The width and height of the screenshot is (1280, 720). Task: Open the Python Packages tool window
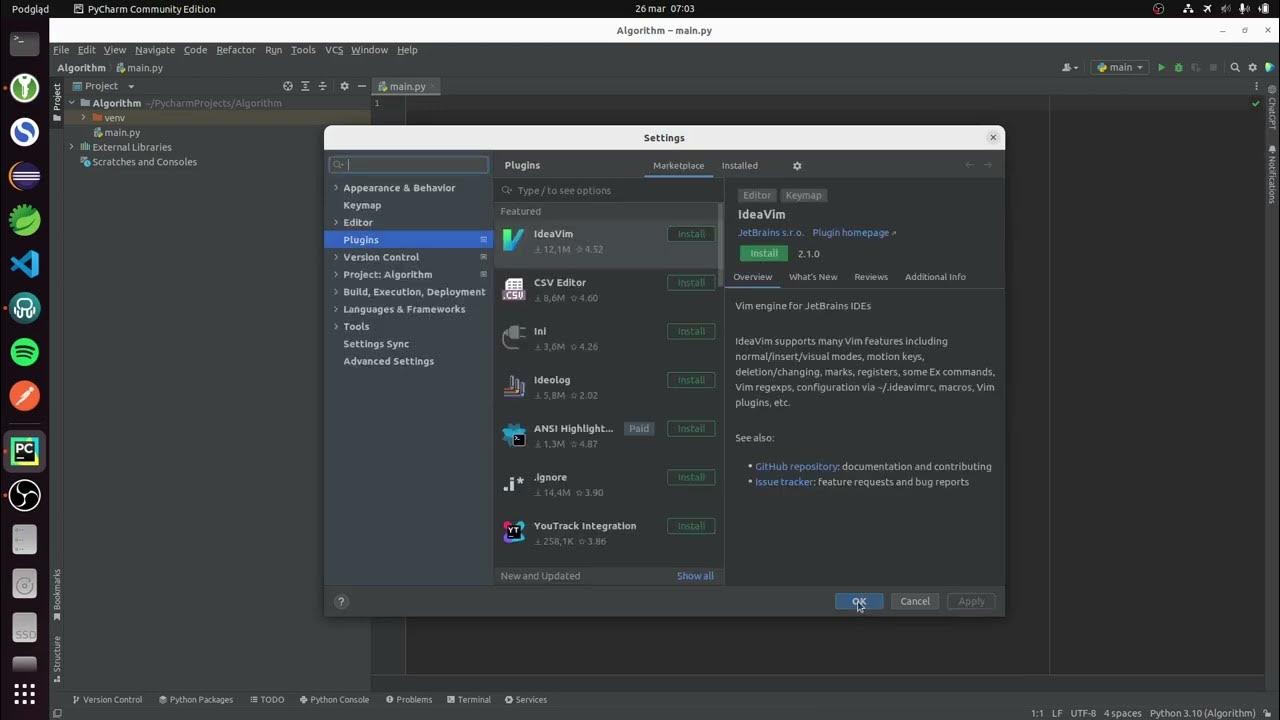[194, 700]
